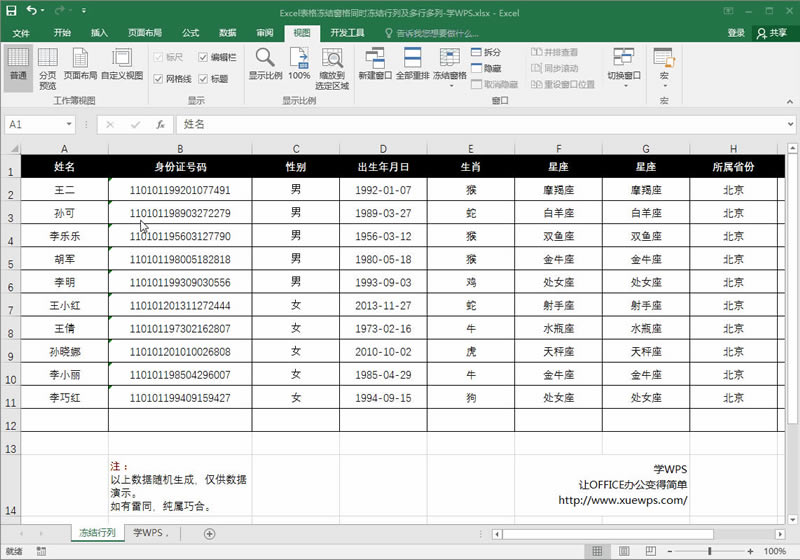
Task: Click the Split (拆分) window button
Action: click(485, 52)
